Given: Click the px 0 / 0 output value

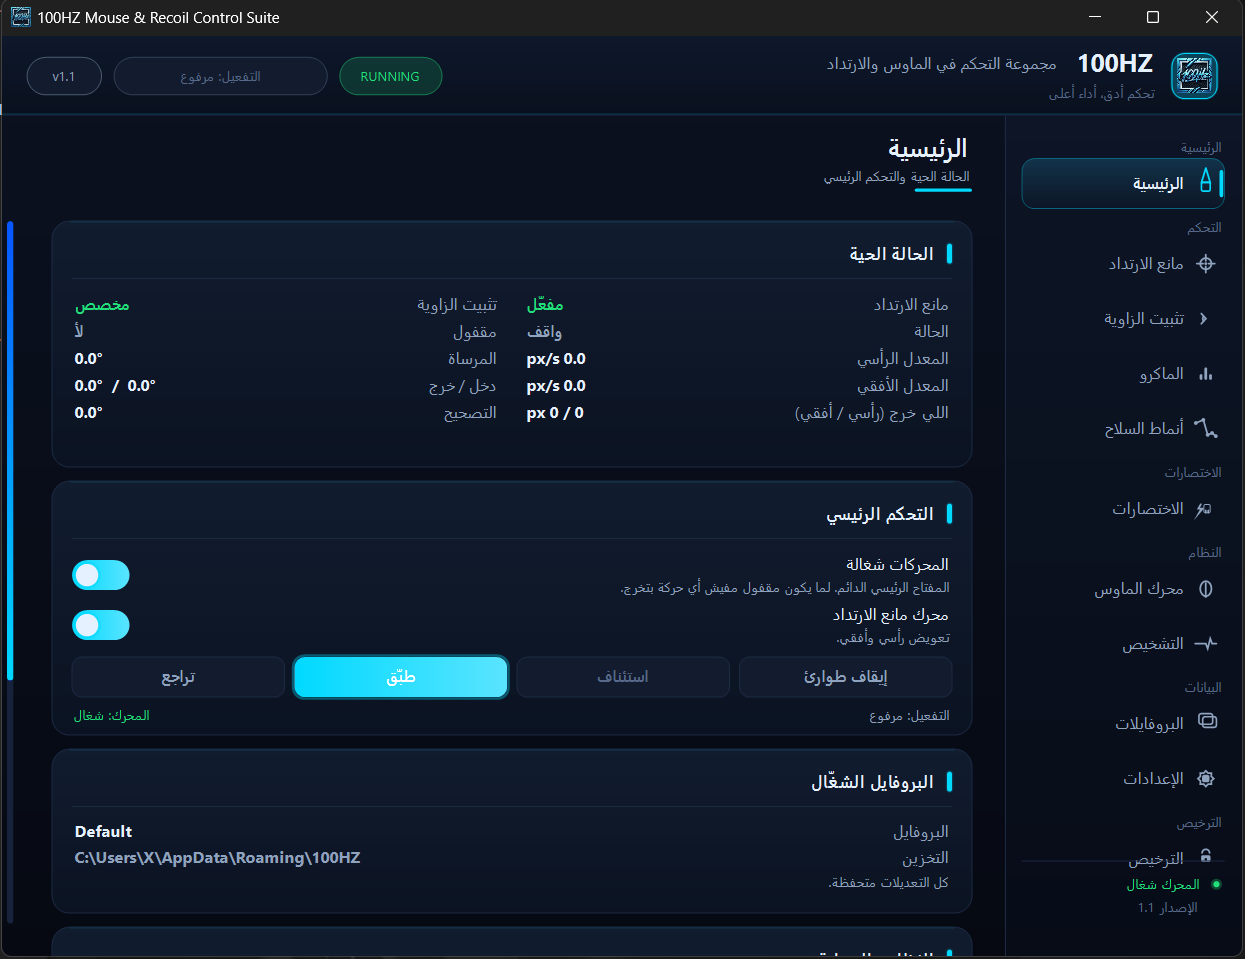Looking at the screenshot, I should point(555,412).
